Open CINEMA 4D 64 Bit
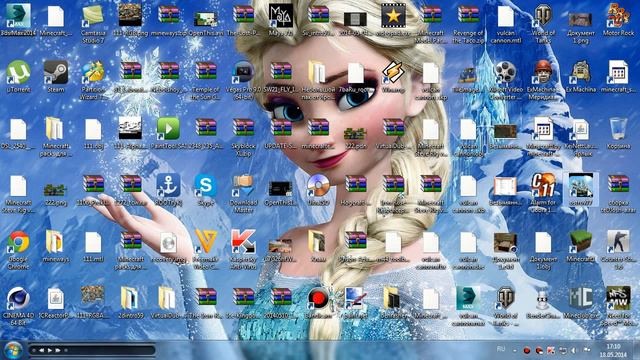640x360 pixels. coord(18,306)
